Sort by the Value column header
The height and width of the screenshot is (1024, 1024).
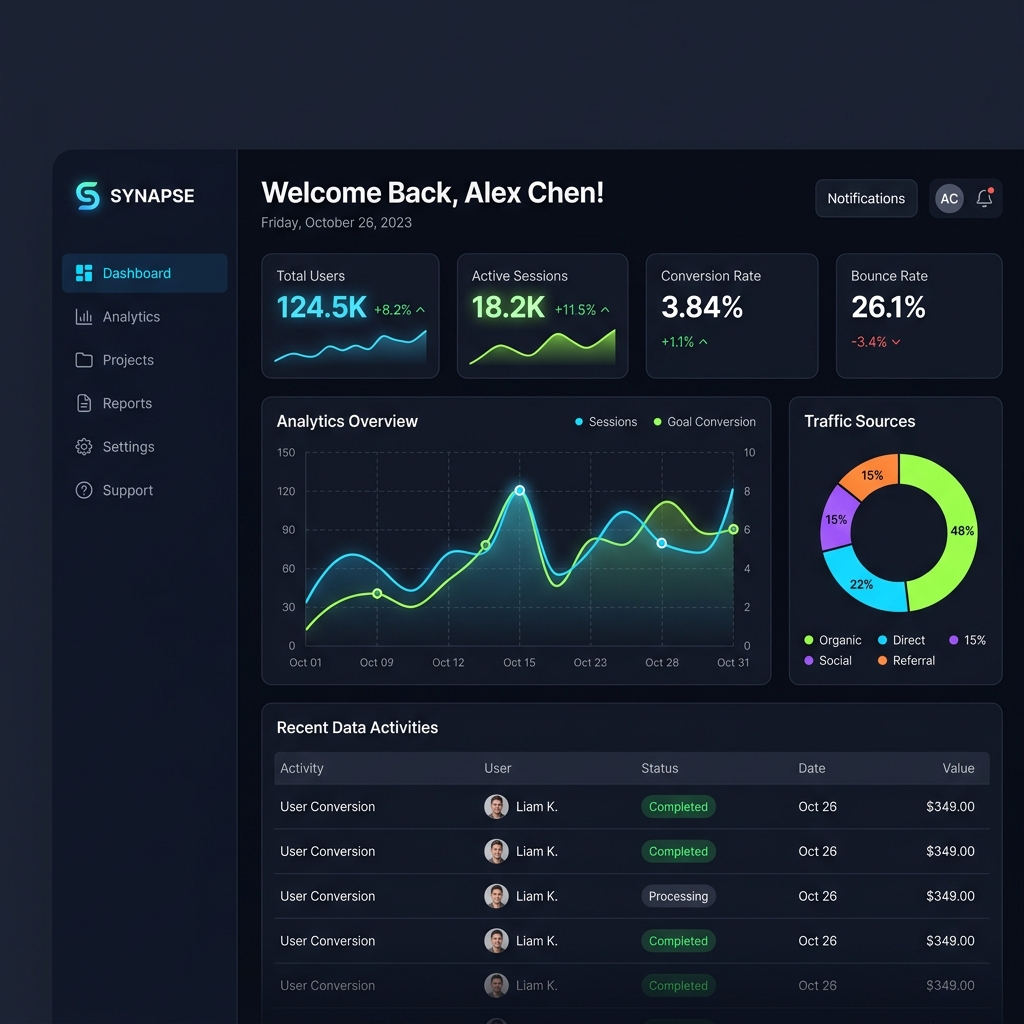tap(958, 768)
